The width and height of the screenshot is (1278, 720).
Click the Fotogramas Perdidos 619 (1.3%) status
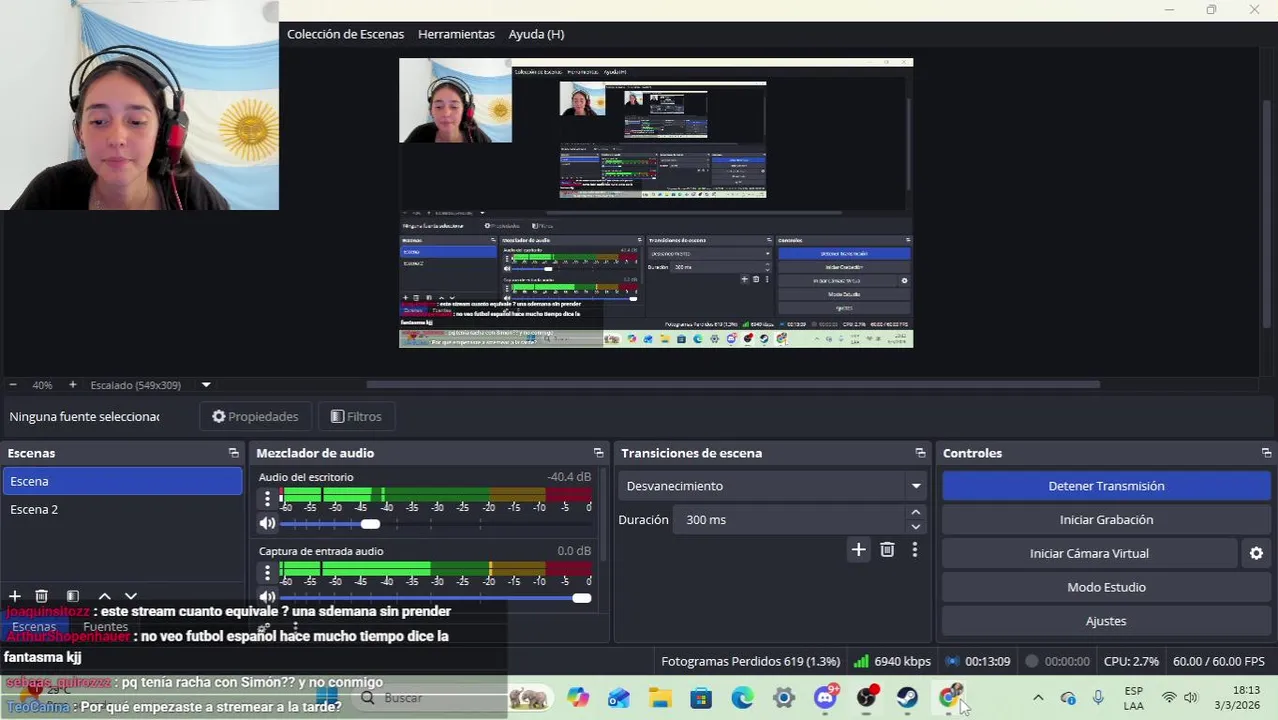tap(750, 661)
